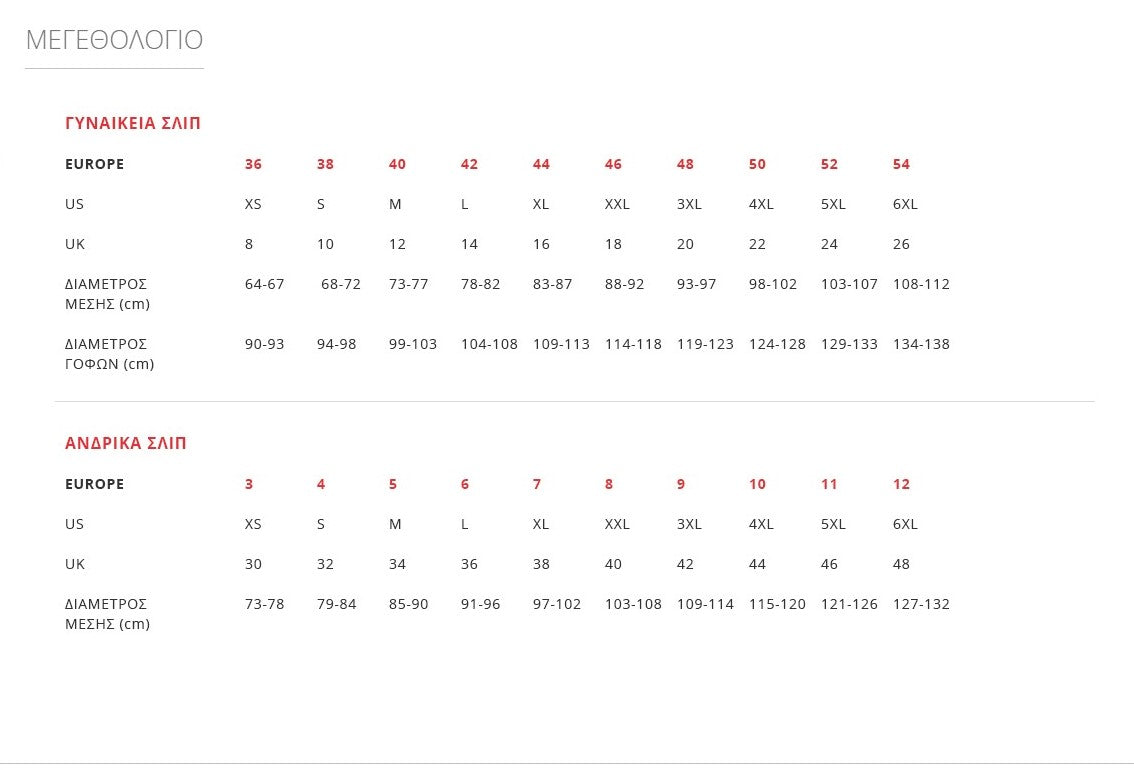Select women's UK size 14
The image size is (1134, 770).
[469, 244]
